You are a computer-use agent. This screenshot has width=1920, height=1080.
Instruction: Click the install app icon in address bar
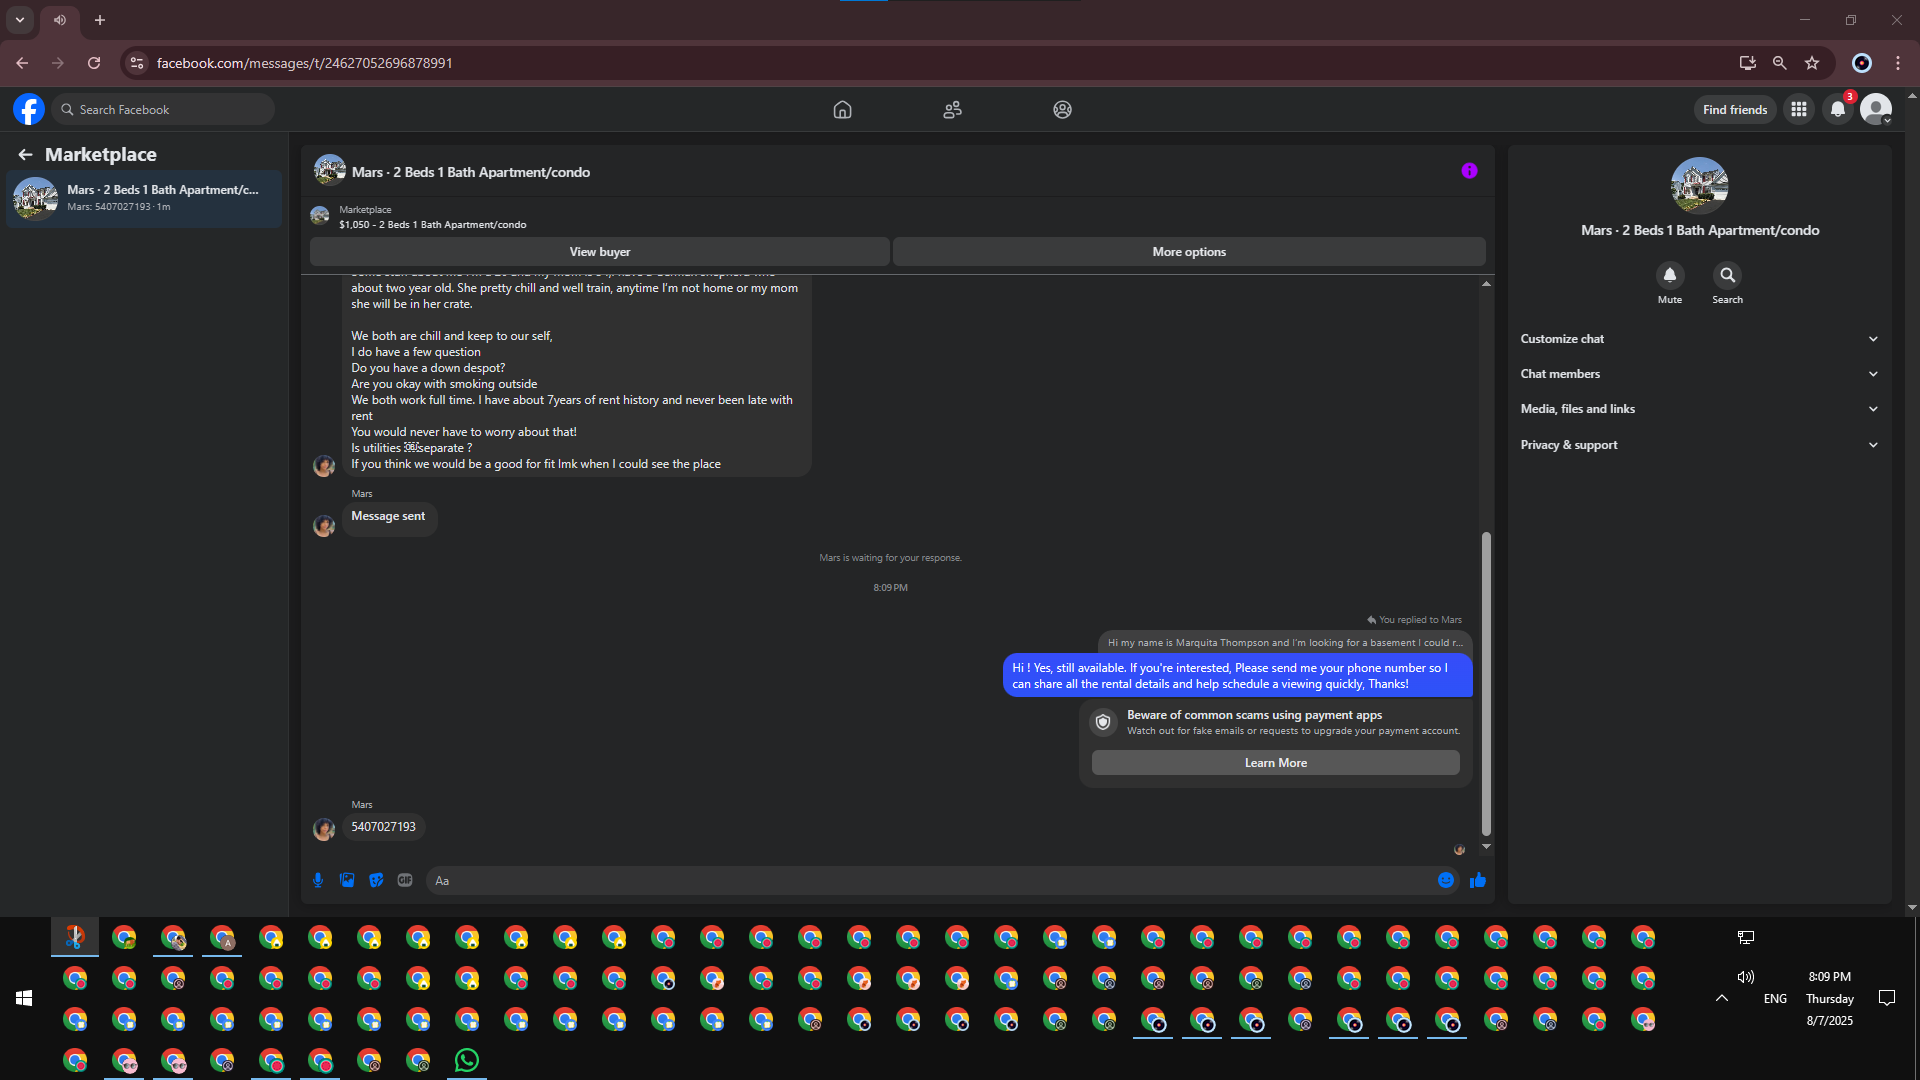(x=1747, y=63)
